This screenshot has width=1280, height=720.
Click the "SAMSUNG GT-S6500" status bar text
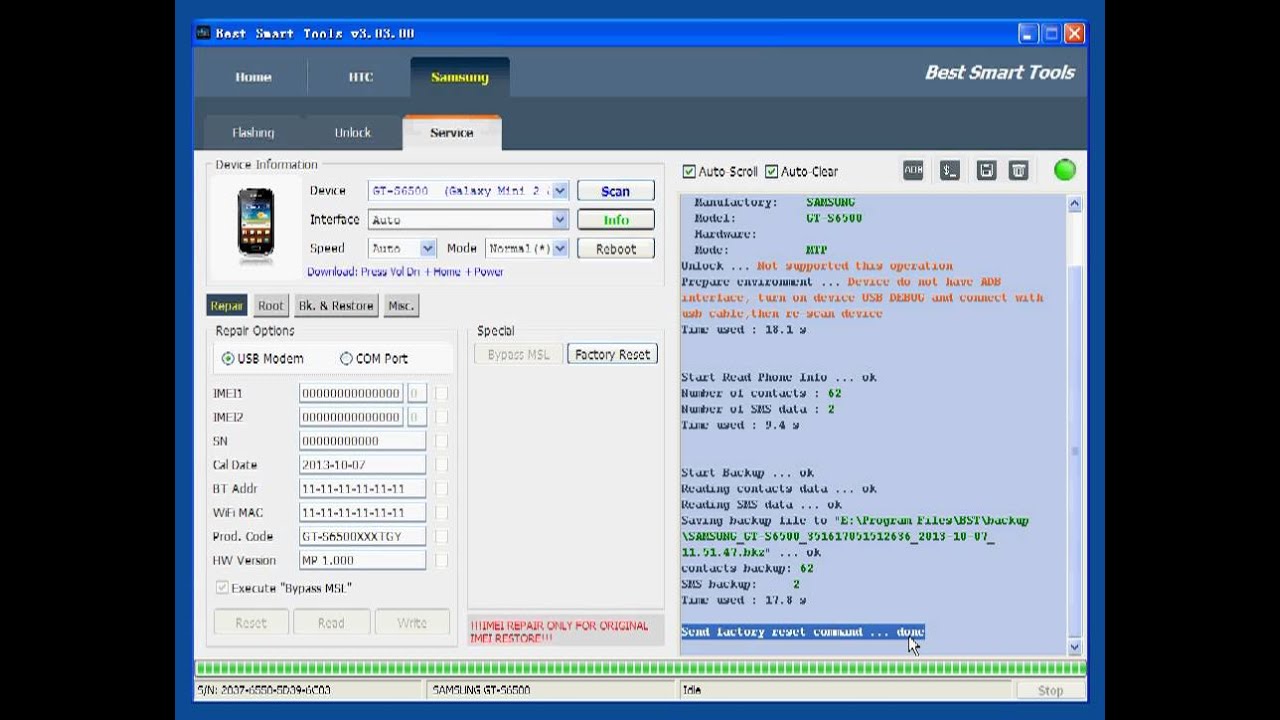(481, 690)
